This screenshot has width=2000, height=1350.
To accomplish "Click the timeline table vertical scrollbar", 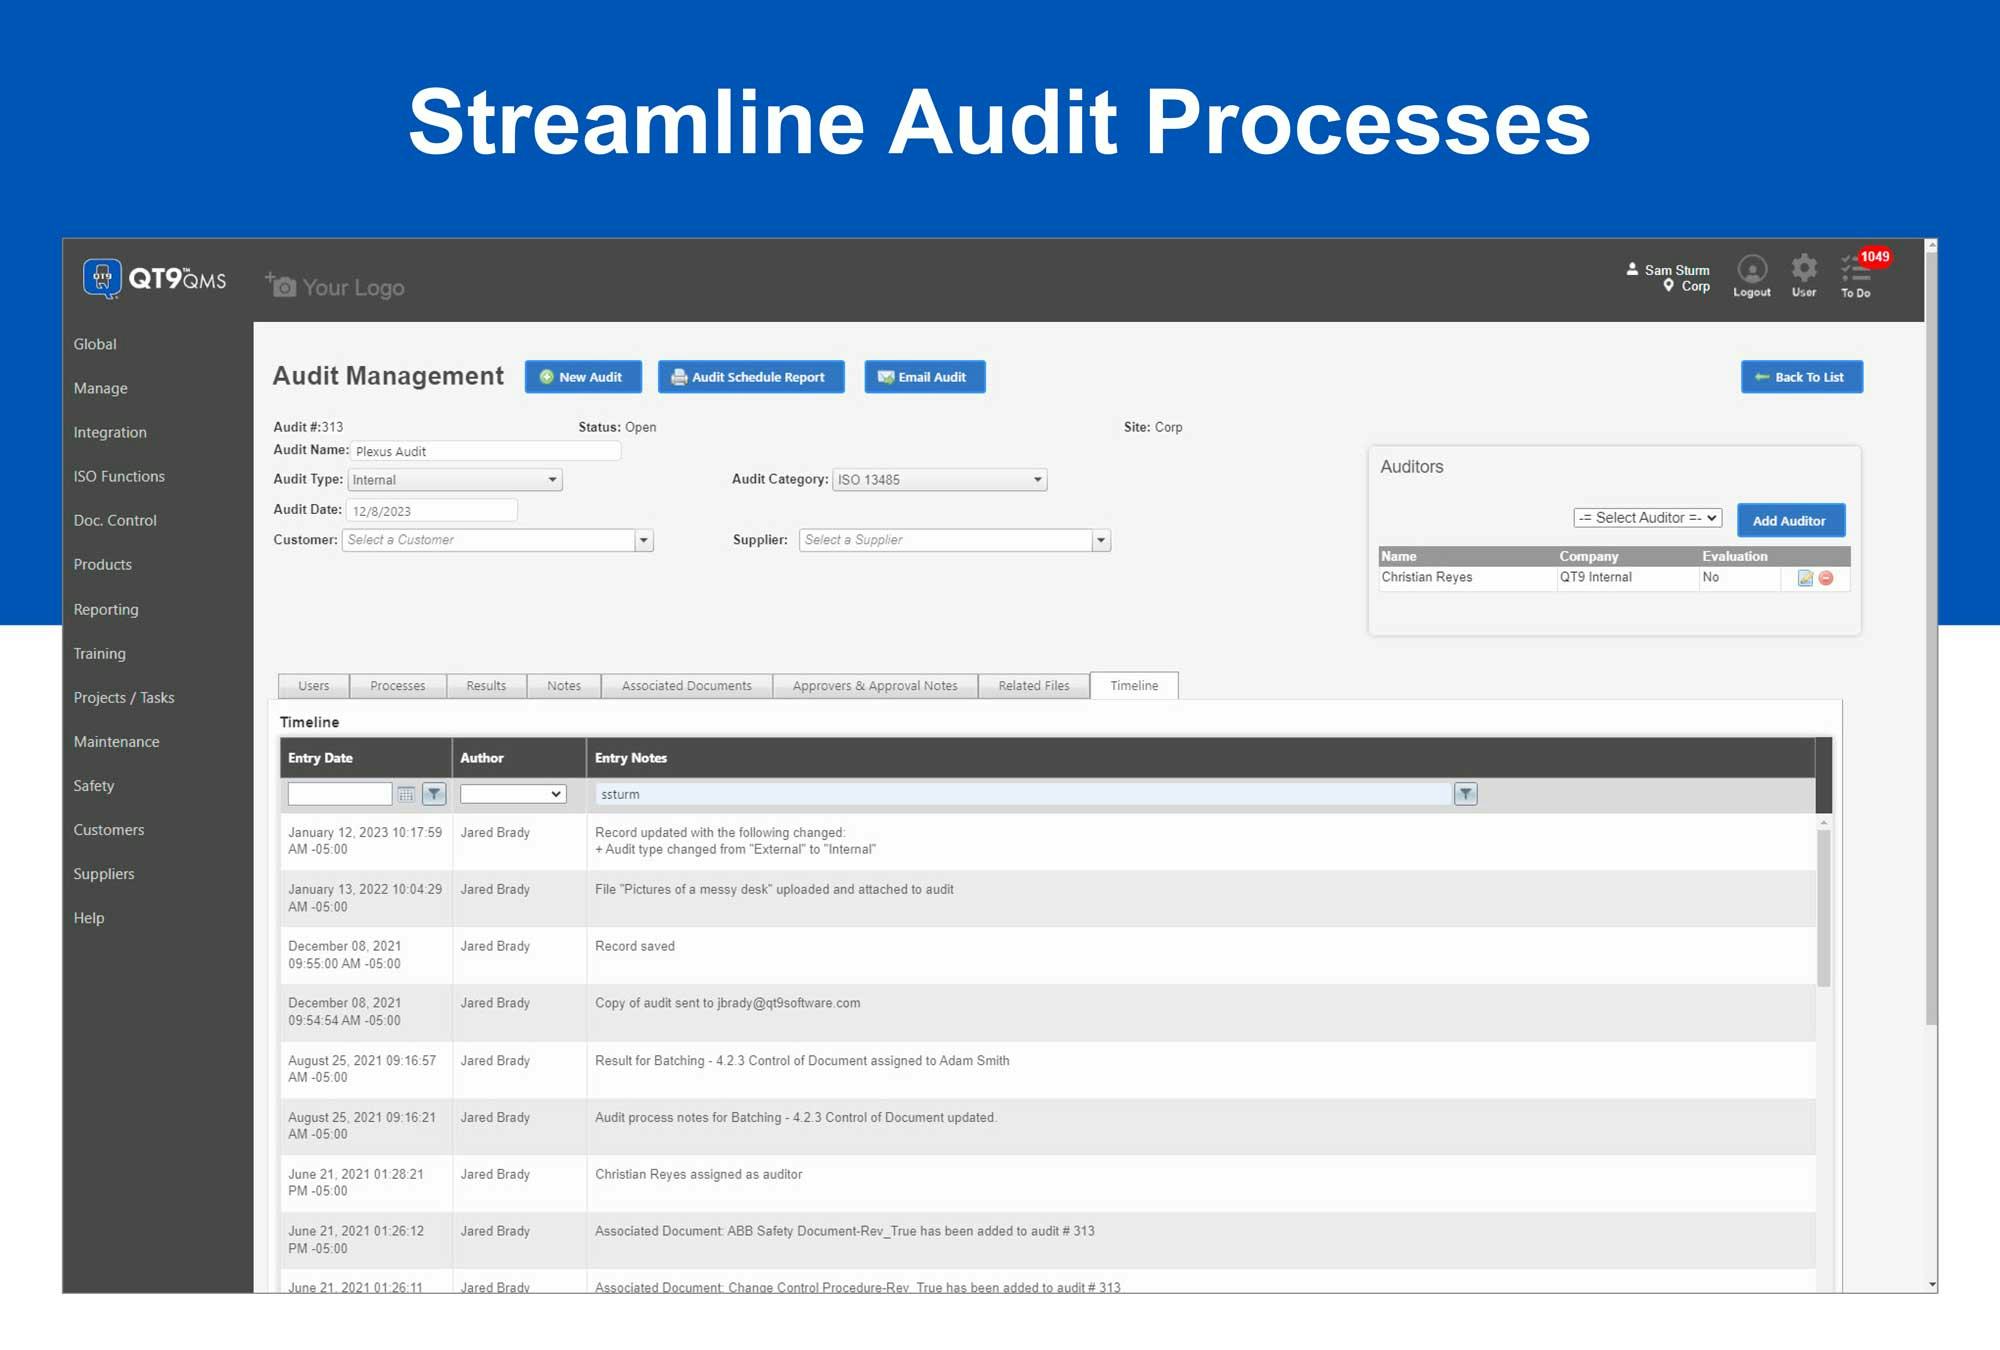I will (1823, 905).
